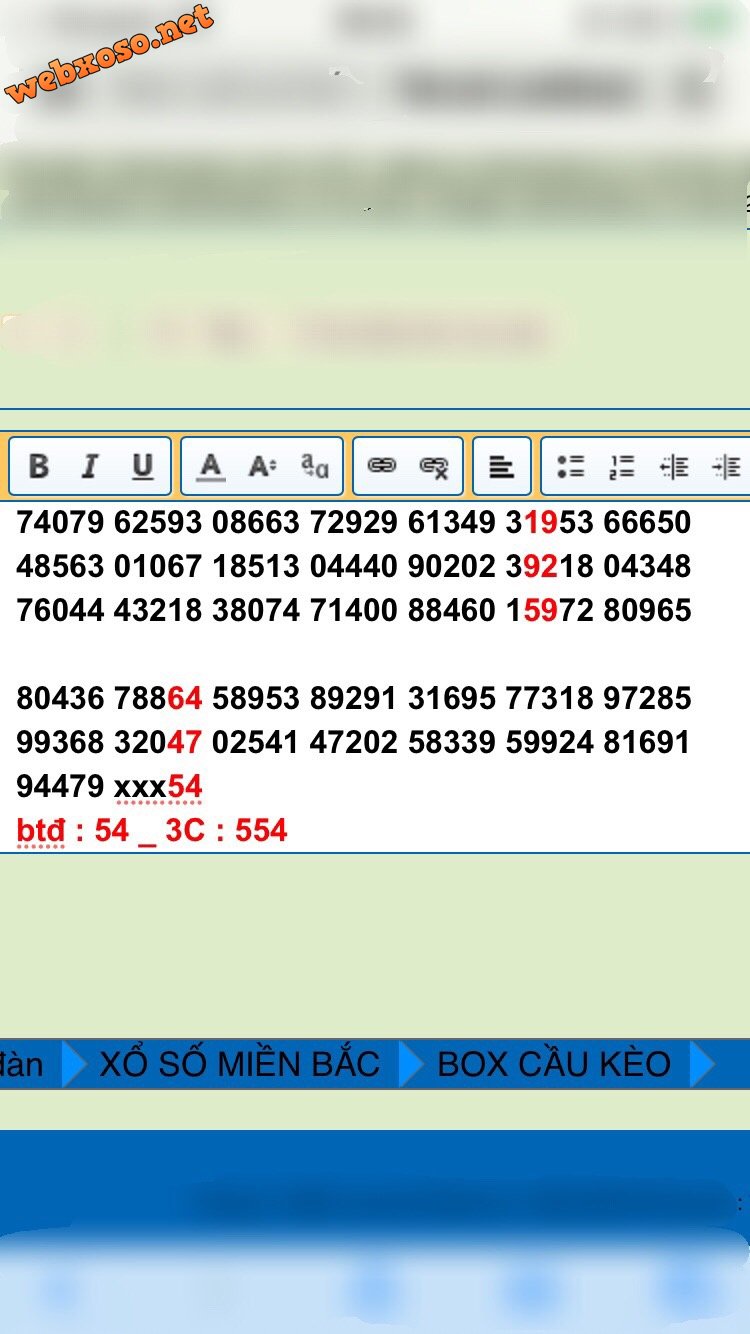Click the number 66650 in the editor

[x=648, y=522]
